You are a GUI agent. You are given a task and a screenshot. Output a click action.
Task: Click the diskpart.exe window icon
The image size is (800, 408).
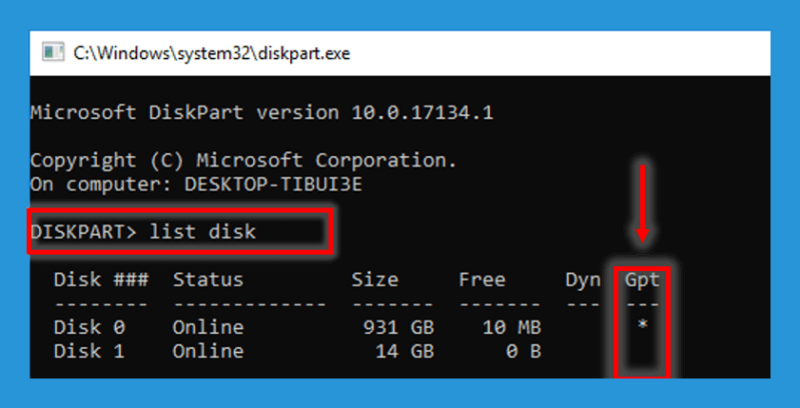coord(53,53)
